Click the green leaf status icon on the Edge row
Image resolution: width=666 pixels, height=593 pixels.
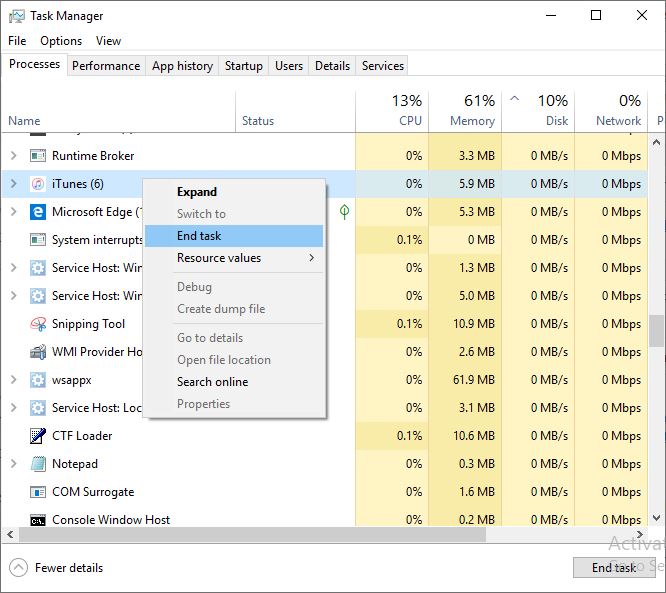[x=344, y=212]
